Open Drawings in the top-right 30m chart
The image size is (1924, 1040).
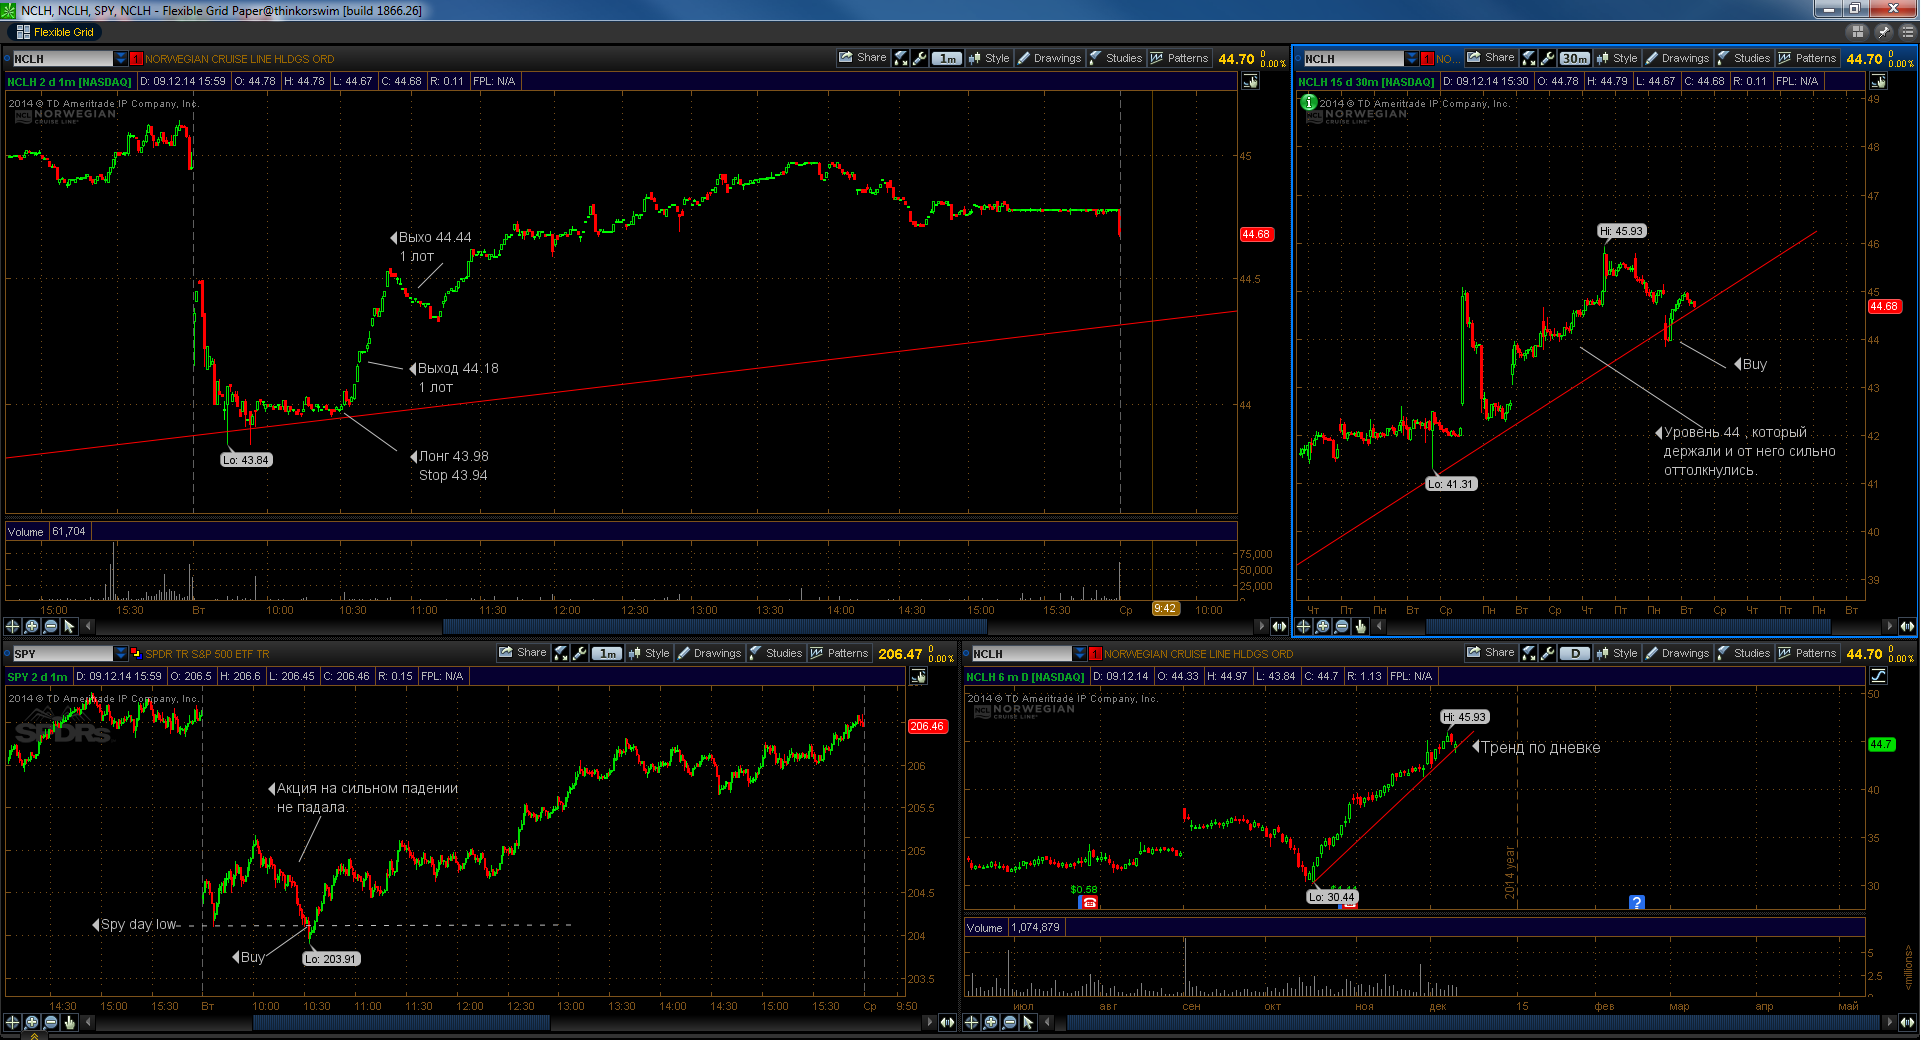coord(1677,58)
